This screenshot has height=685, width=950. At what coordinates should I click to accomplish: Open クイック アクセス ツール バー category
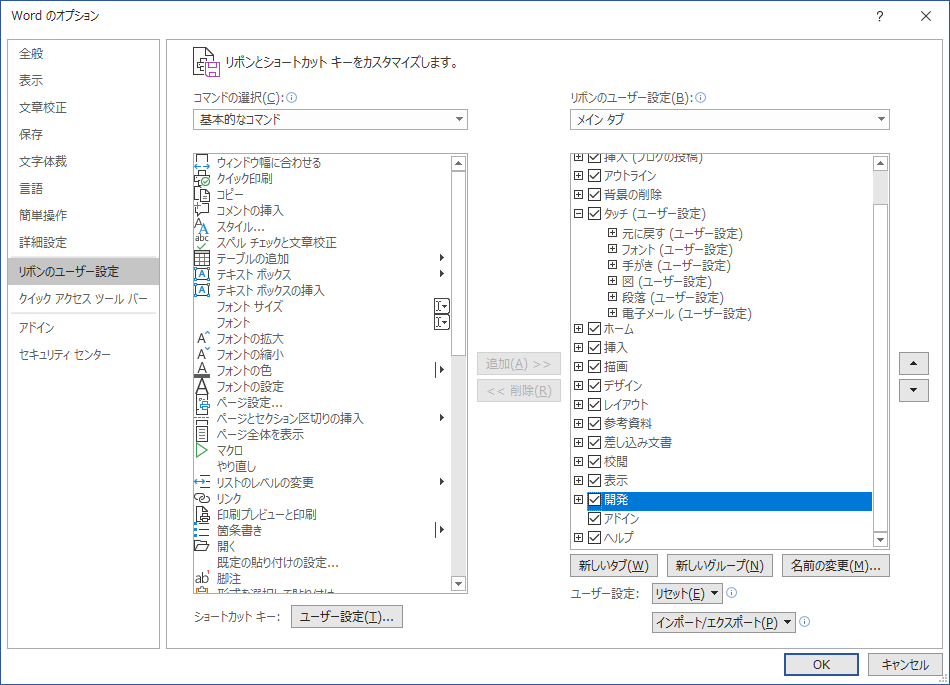83,299
